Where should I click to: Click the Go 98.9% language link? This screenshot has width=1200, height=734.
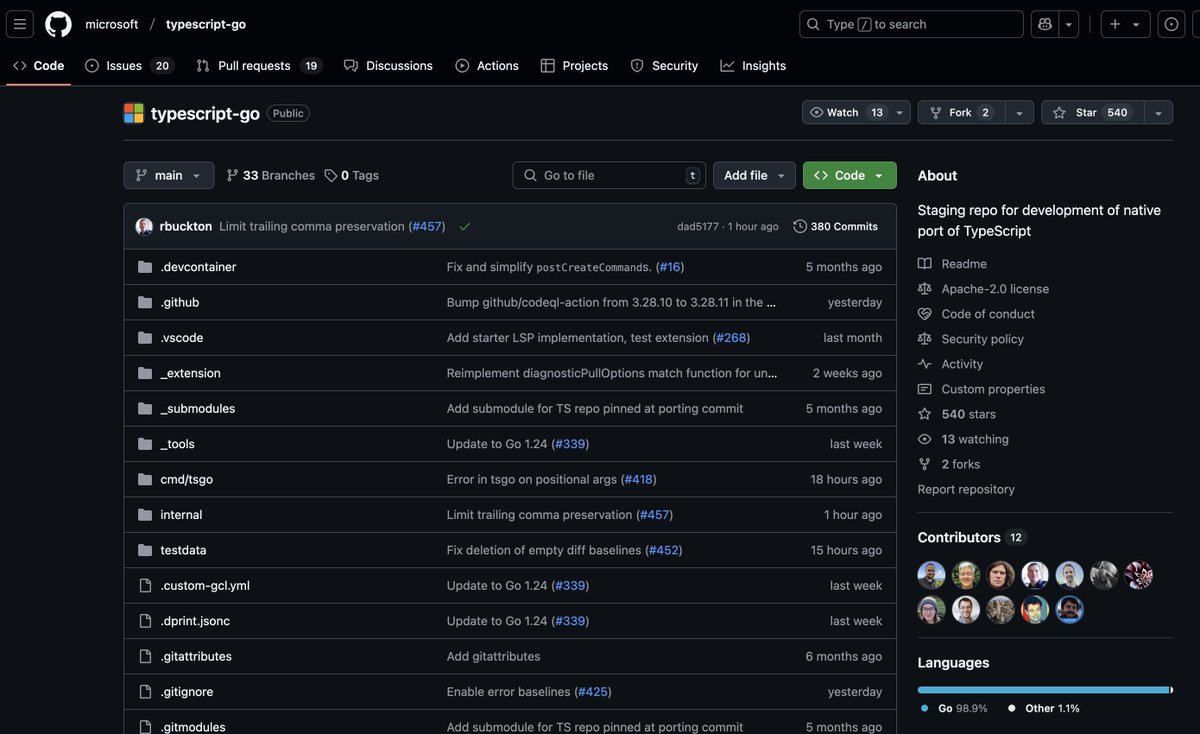pyautogui.click(x=954, y=708)
